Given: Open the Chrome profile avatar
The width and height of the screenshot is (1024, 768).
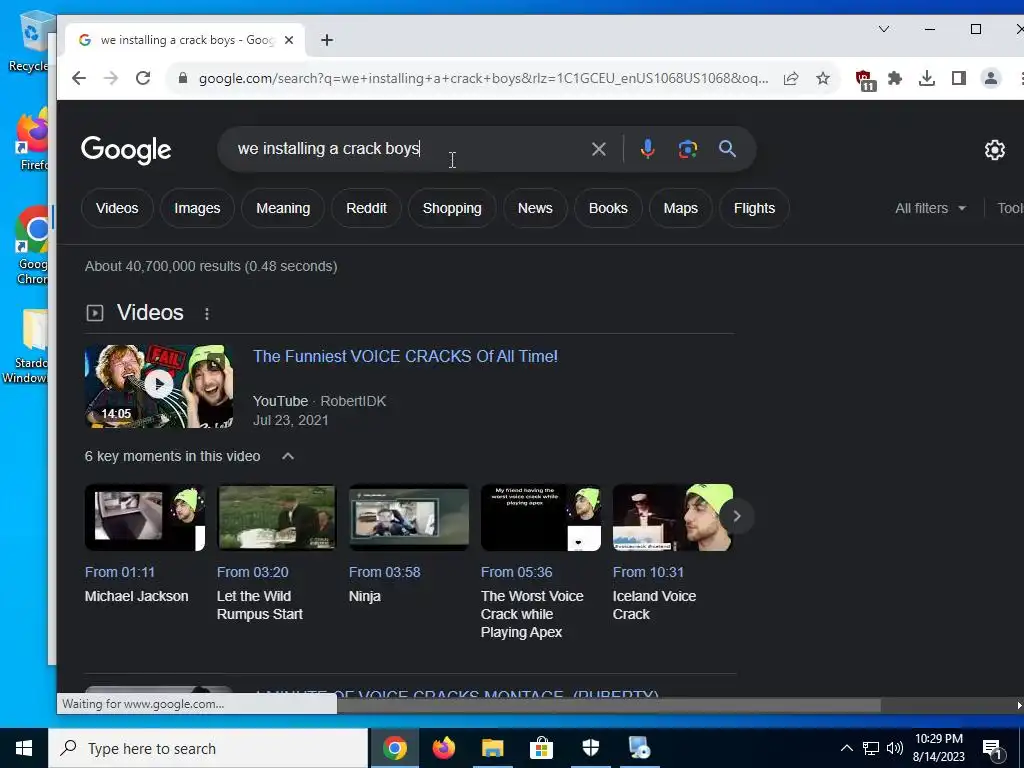Looking at the screenshot, I should 991,78.
